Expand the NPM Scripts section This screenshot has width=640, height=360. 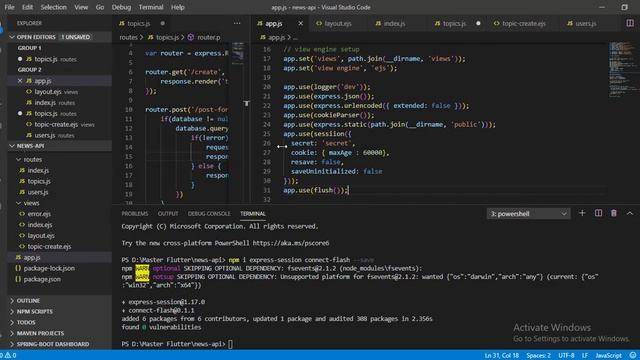(35, 311)
